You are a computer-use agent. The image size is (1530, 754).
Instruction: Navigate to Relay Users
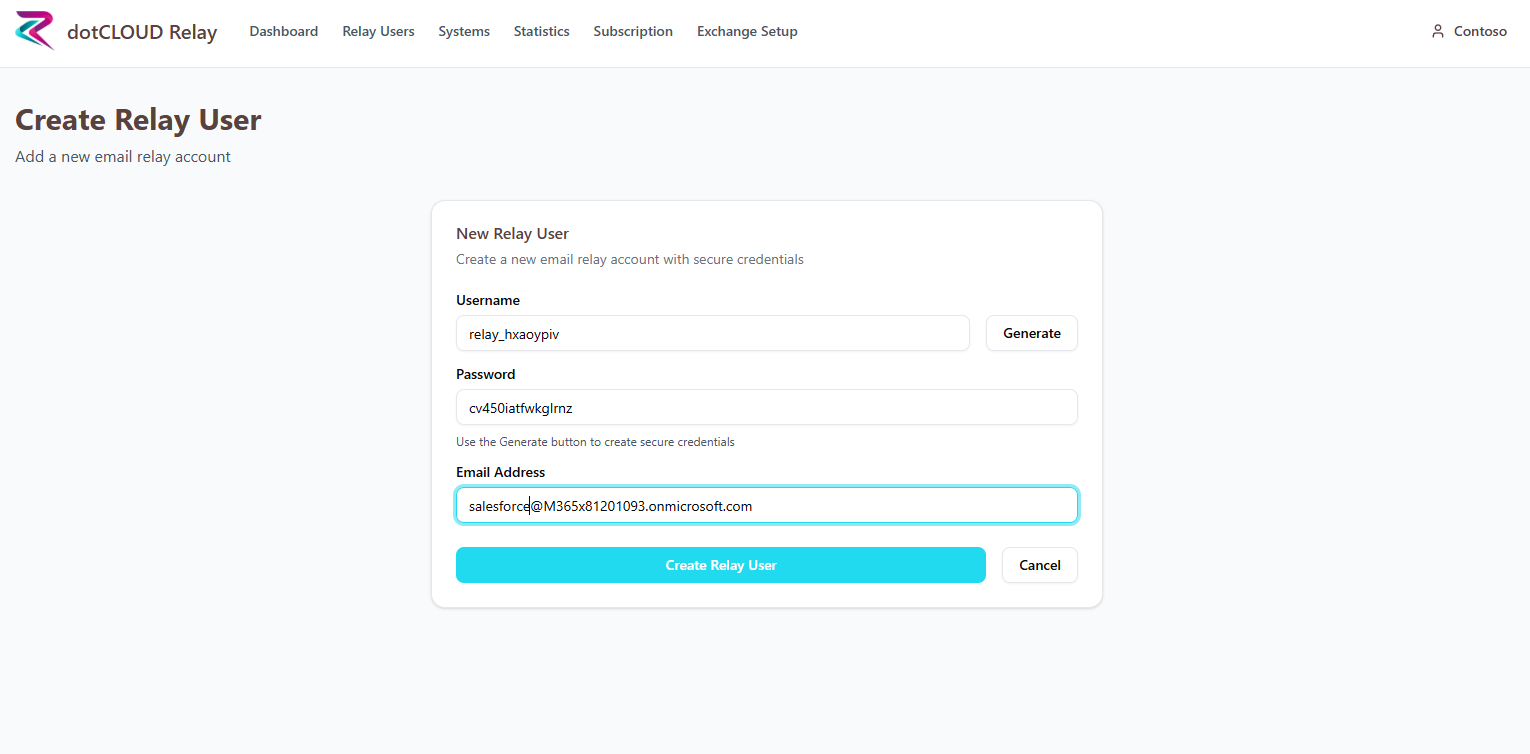click(x=378, y=31)
